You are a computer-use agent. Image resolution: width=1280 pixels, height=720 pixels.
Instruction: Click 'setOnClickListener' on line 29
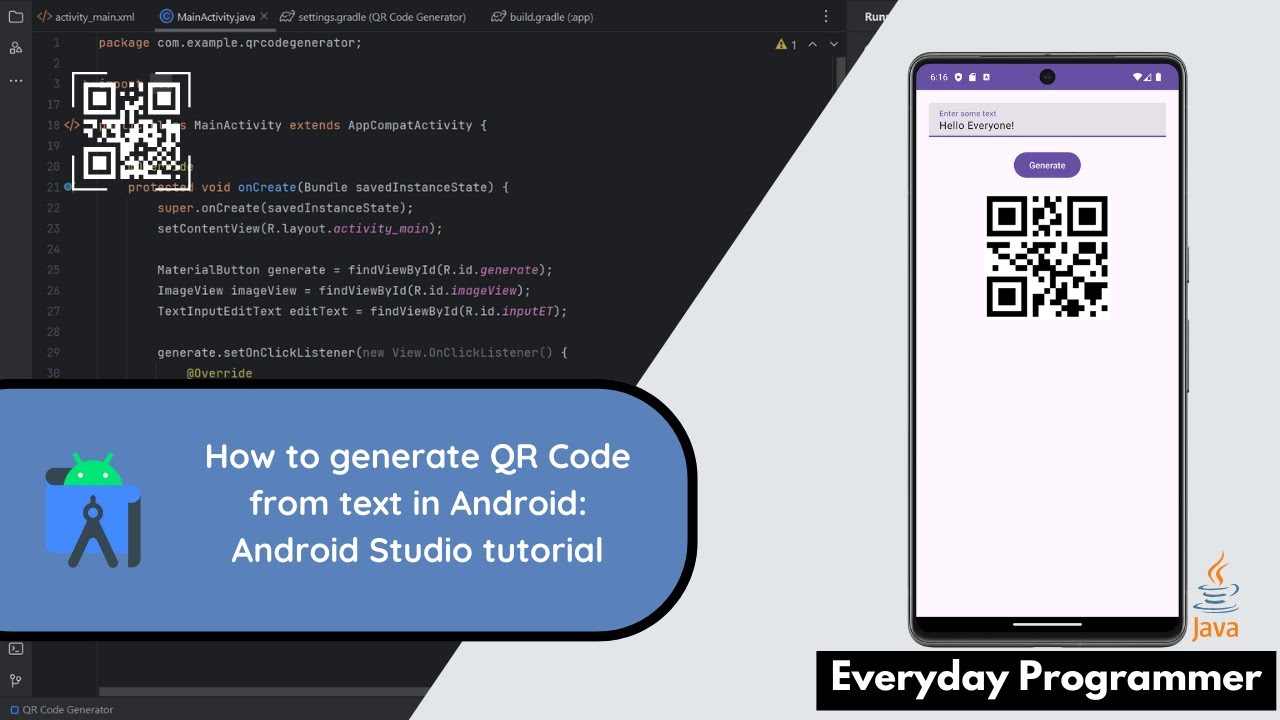tap(289, 352)
